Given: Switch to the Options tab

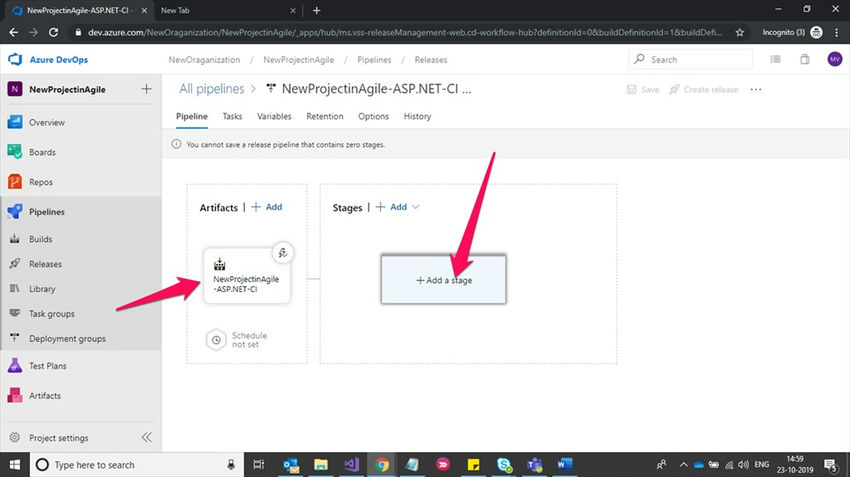Looking at the screenshot, I should (x=373, y=116).
